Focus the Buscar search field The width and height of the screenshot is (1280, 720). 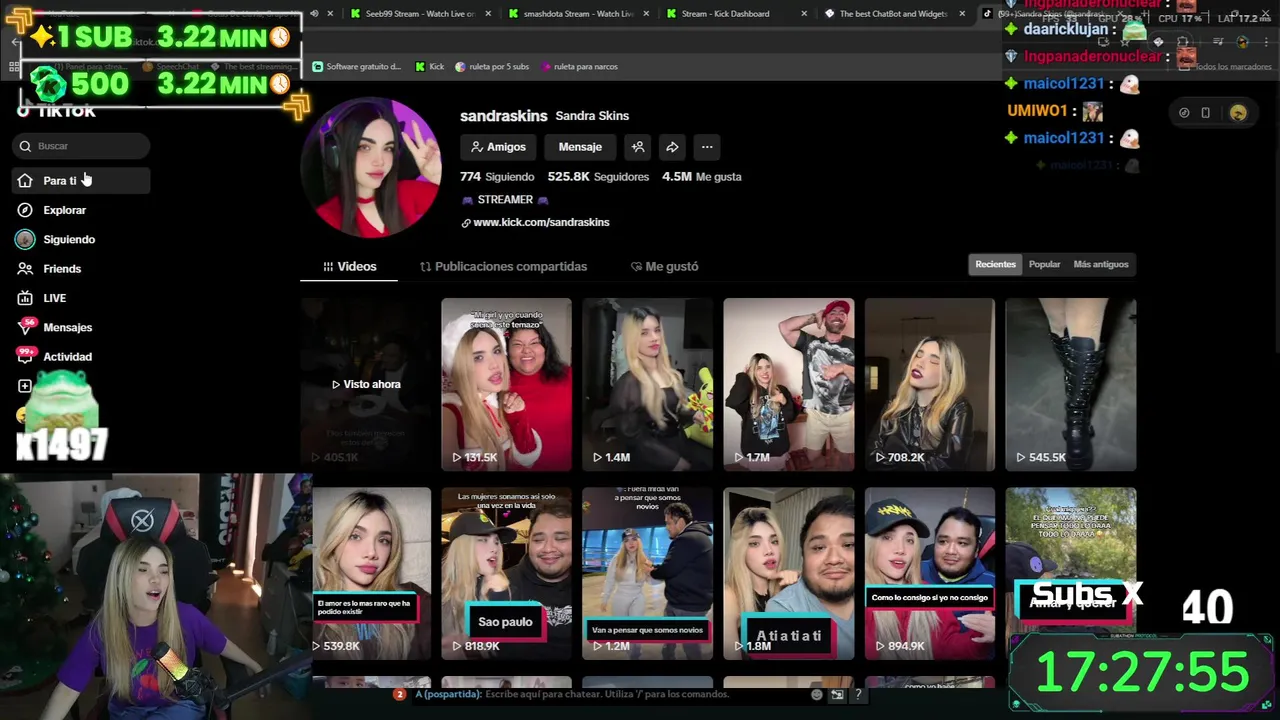pos(82,146)
